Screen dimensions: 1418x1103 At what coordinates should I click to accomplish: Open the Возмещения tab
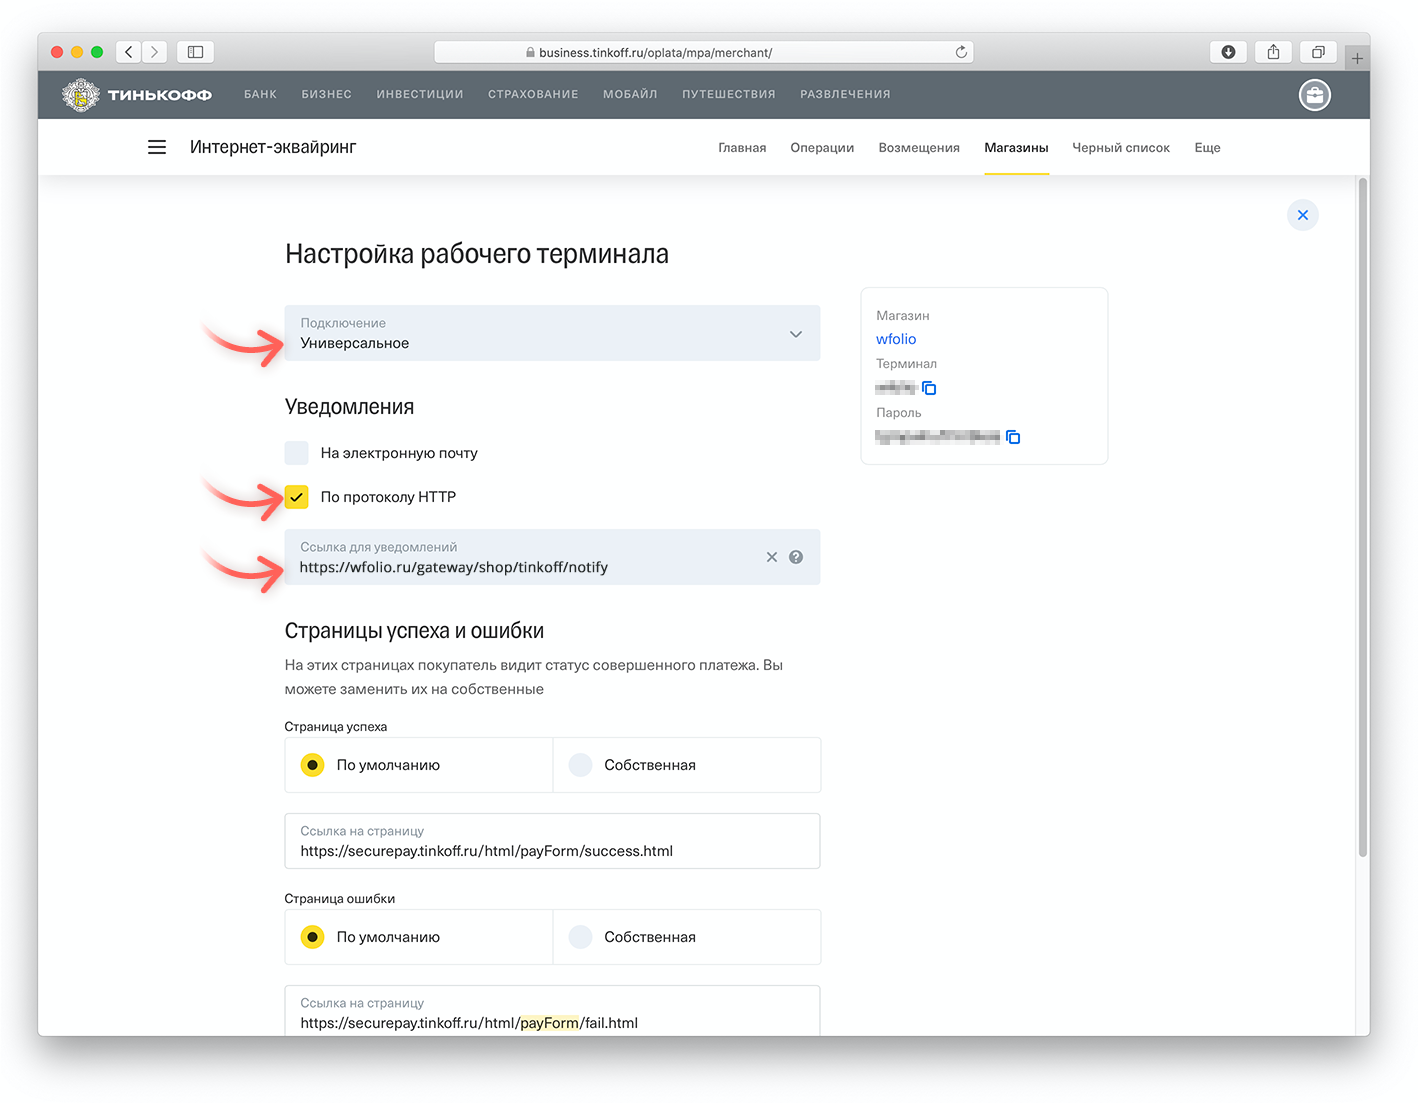919,148
